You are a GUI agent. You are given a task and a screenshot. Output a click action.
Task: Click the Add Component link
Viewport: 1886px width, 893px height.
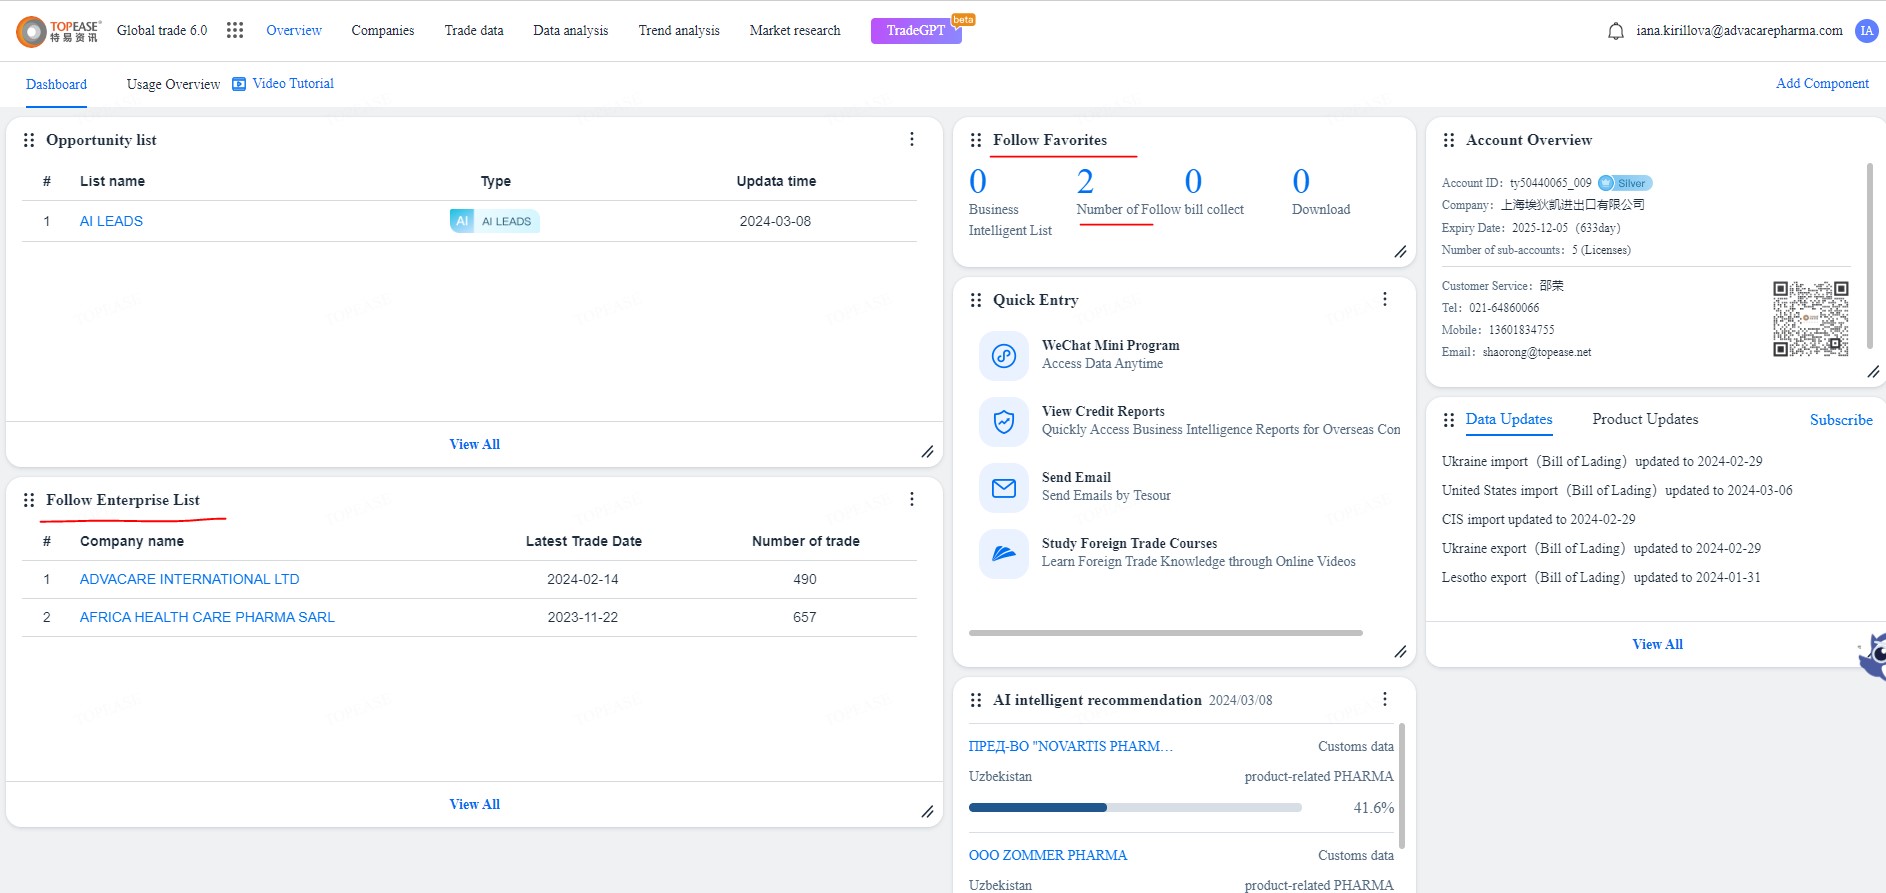coord(1822,84)
